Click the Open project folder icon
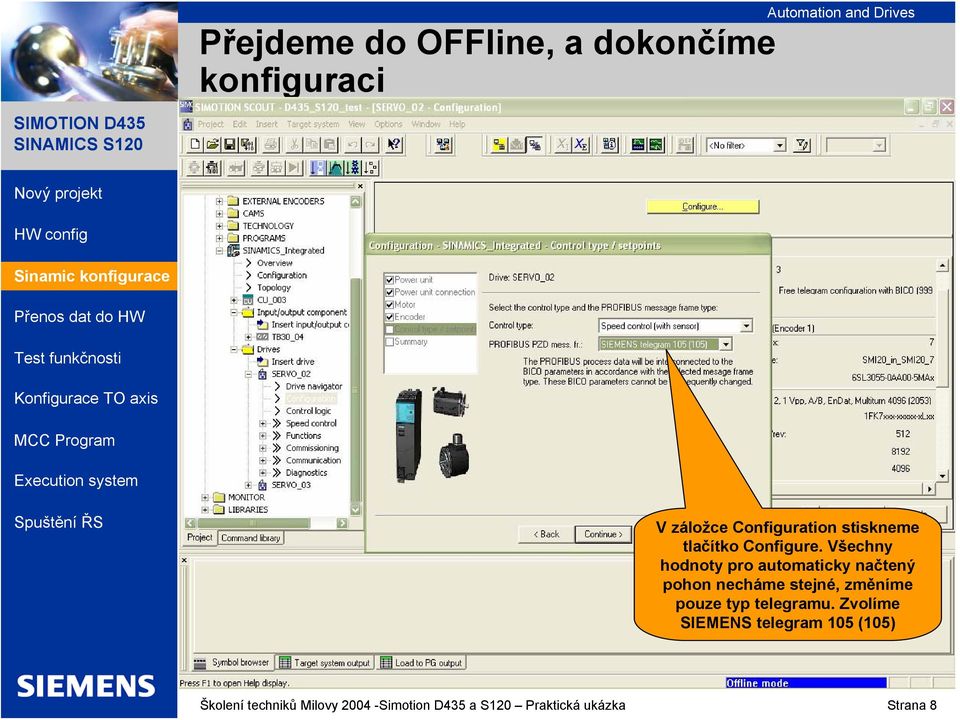Screen dimensions: 960x720 212,145
